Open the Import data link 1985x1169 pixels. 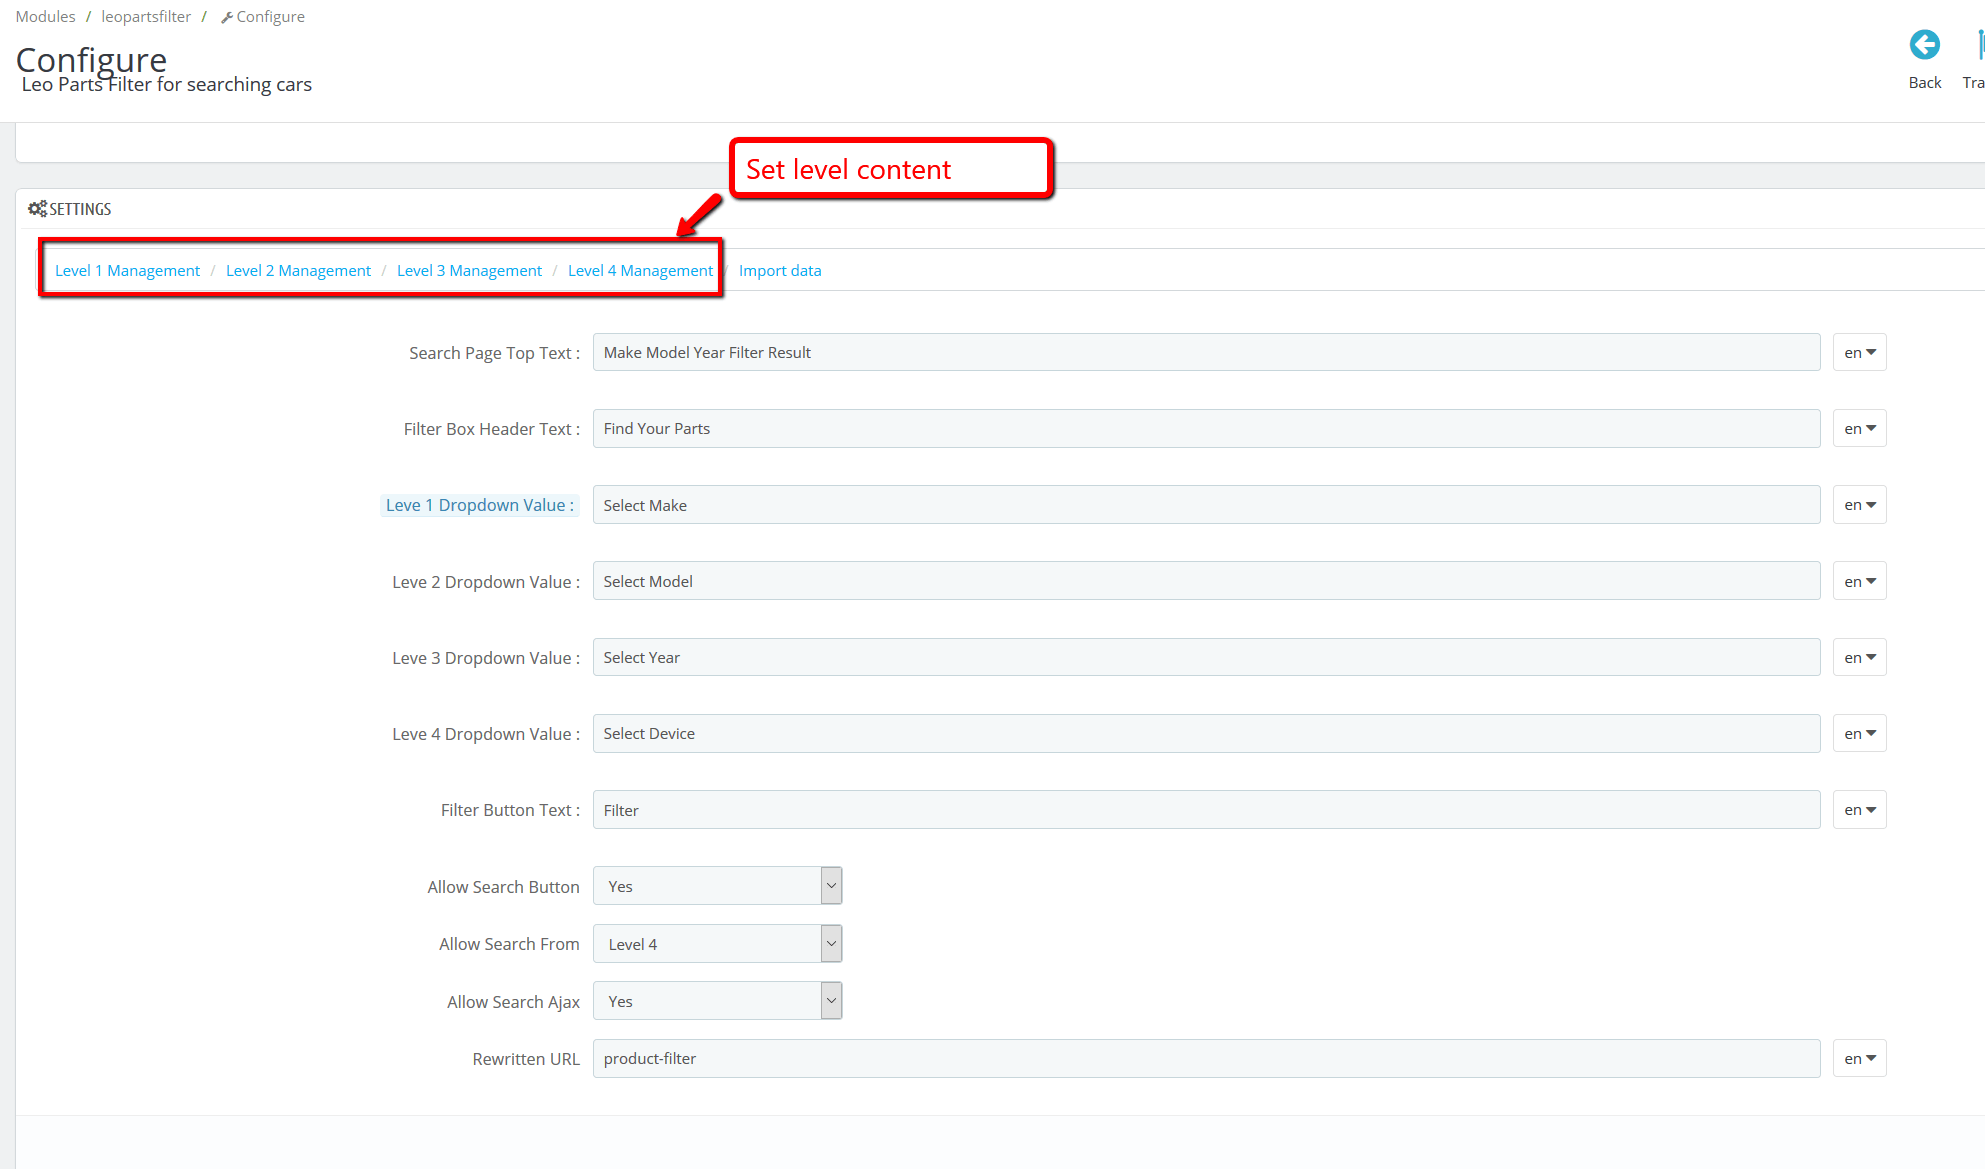coord(779,271)
